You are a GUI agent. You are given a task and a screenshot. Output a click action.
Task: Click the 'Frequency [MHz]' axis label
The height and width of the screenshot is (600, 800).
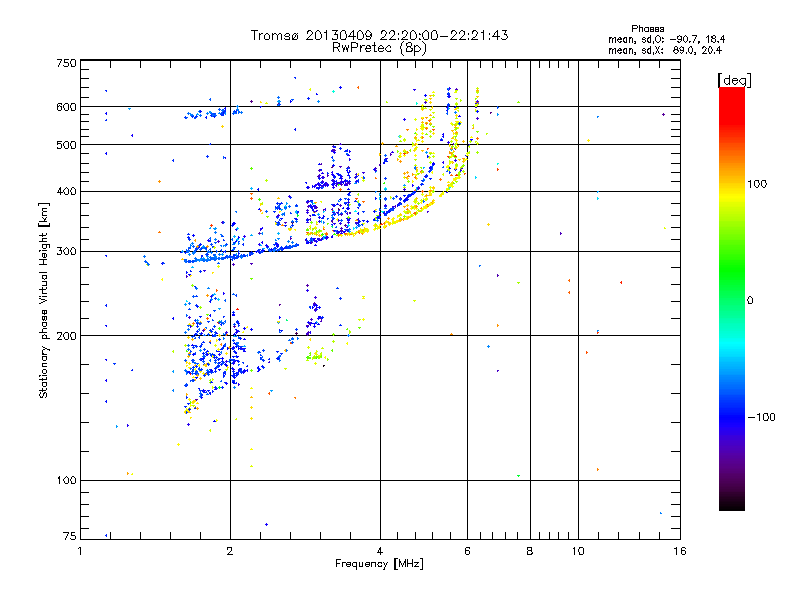click(379, 564)
